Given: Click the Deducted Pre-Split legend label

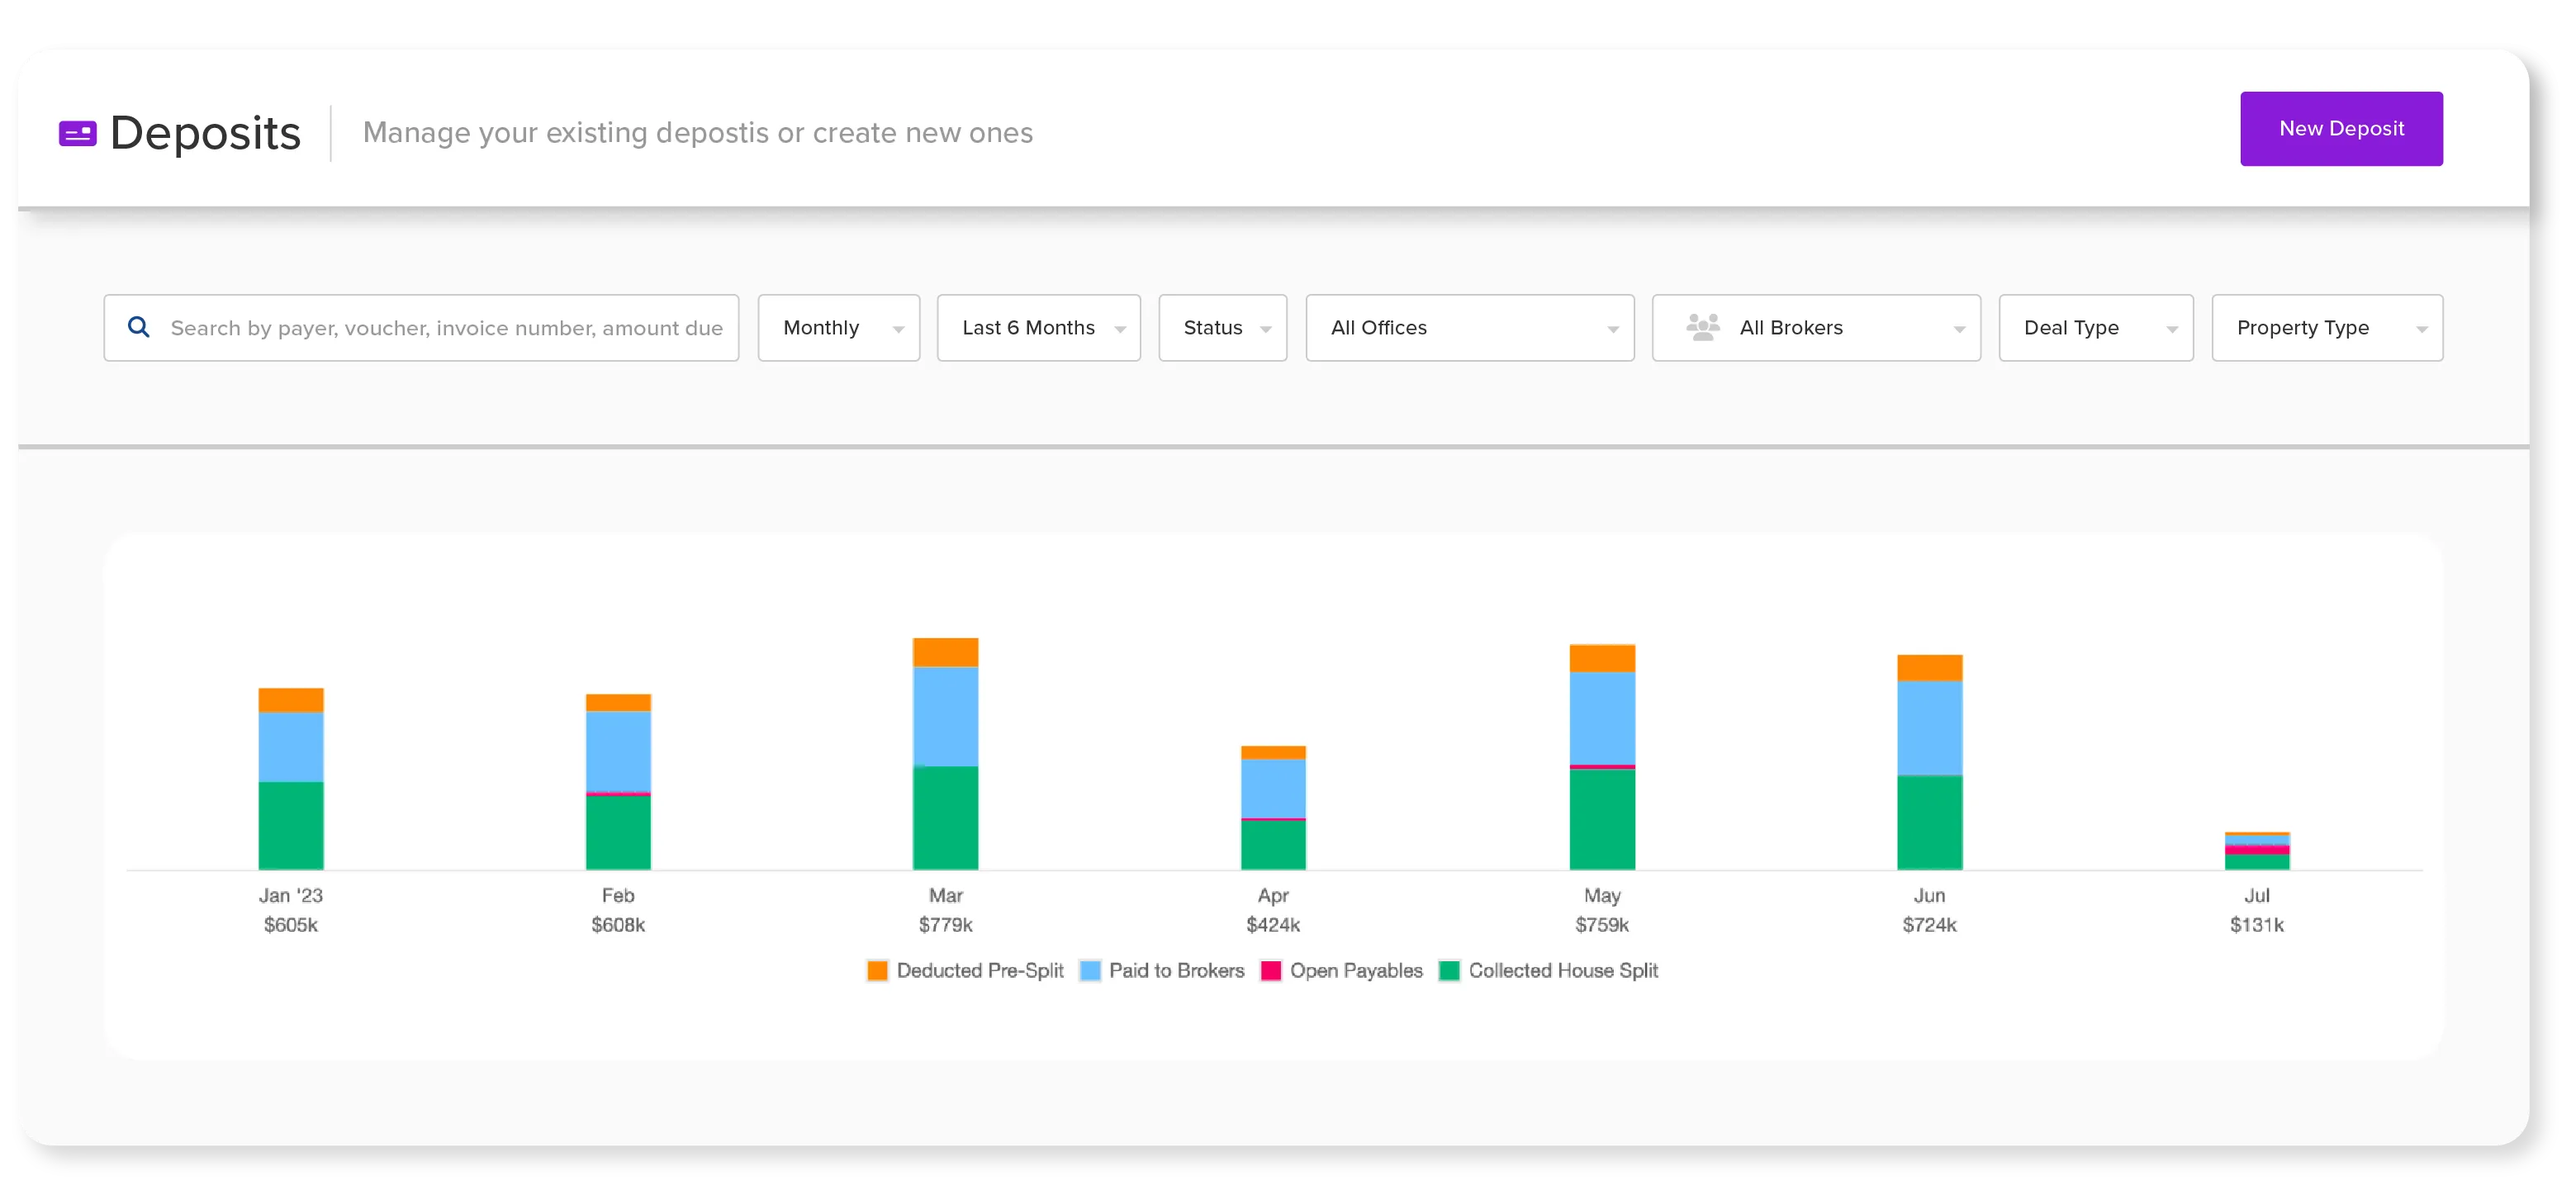Looking at the screenshot, I should click(x=980, y=970).
